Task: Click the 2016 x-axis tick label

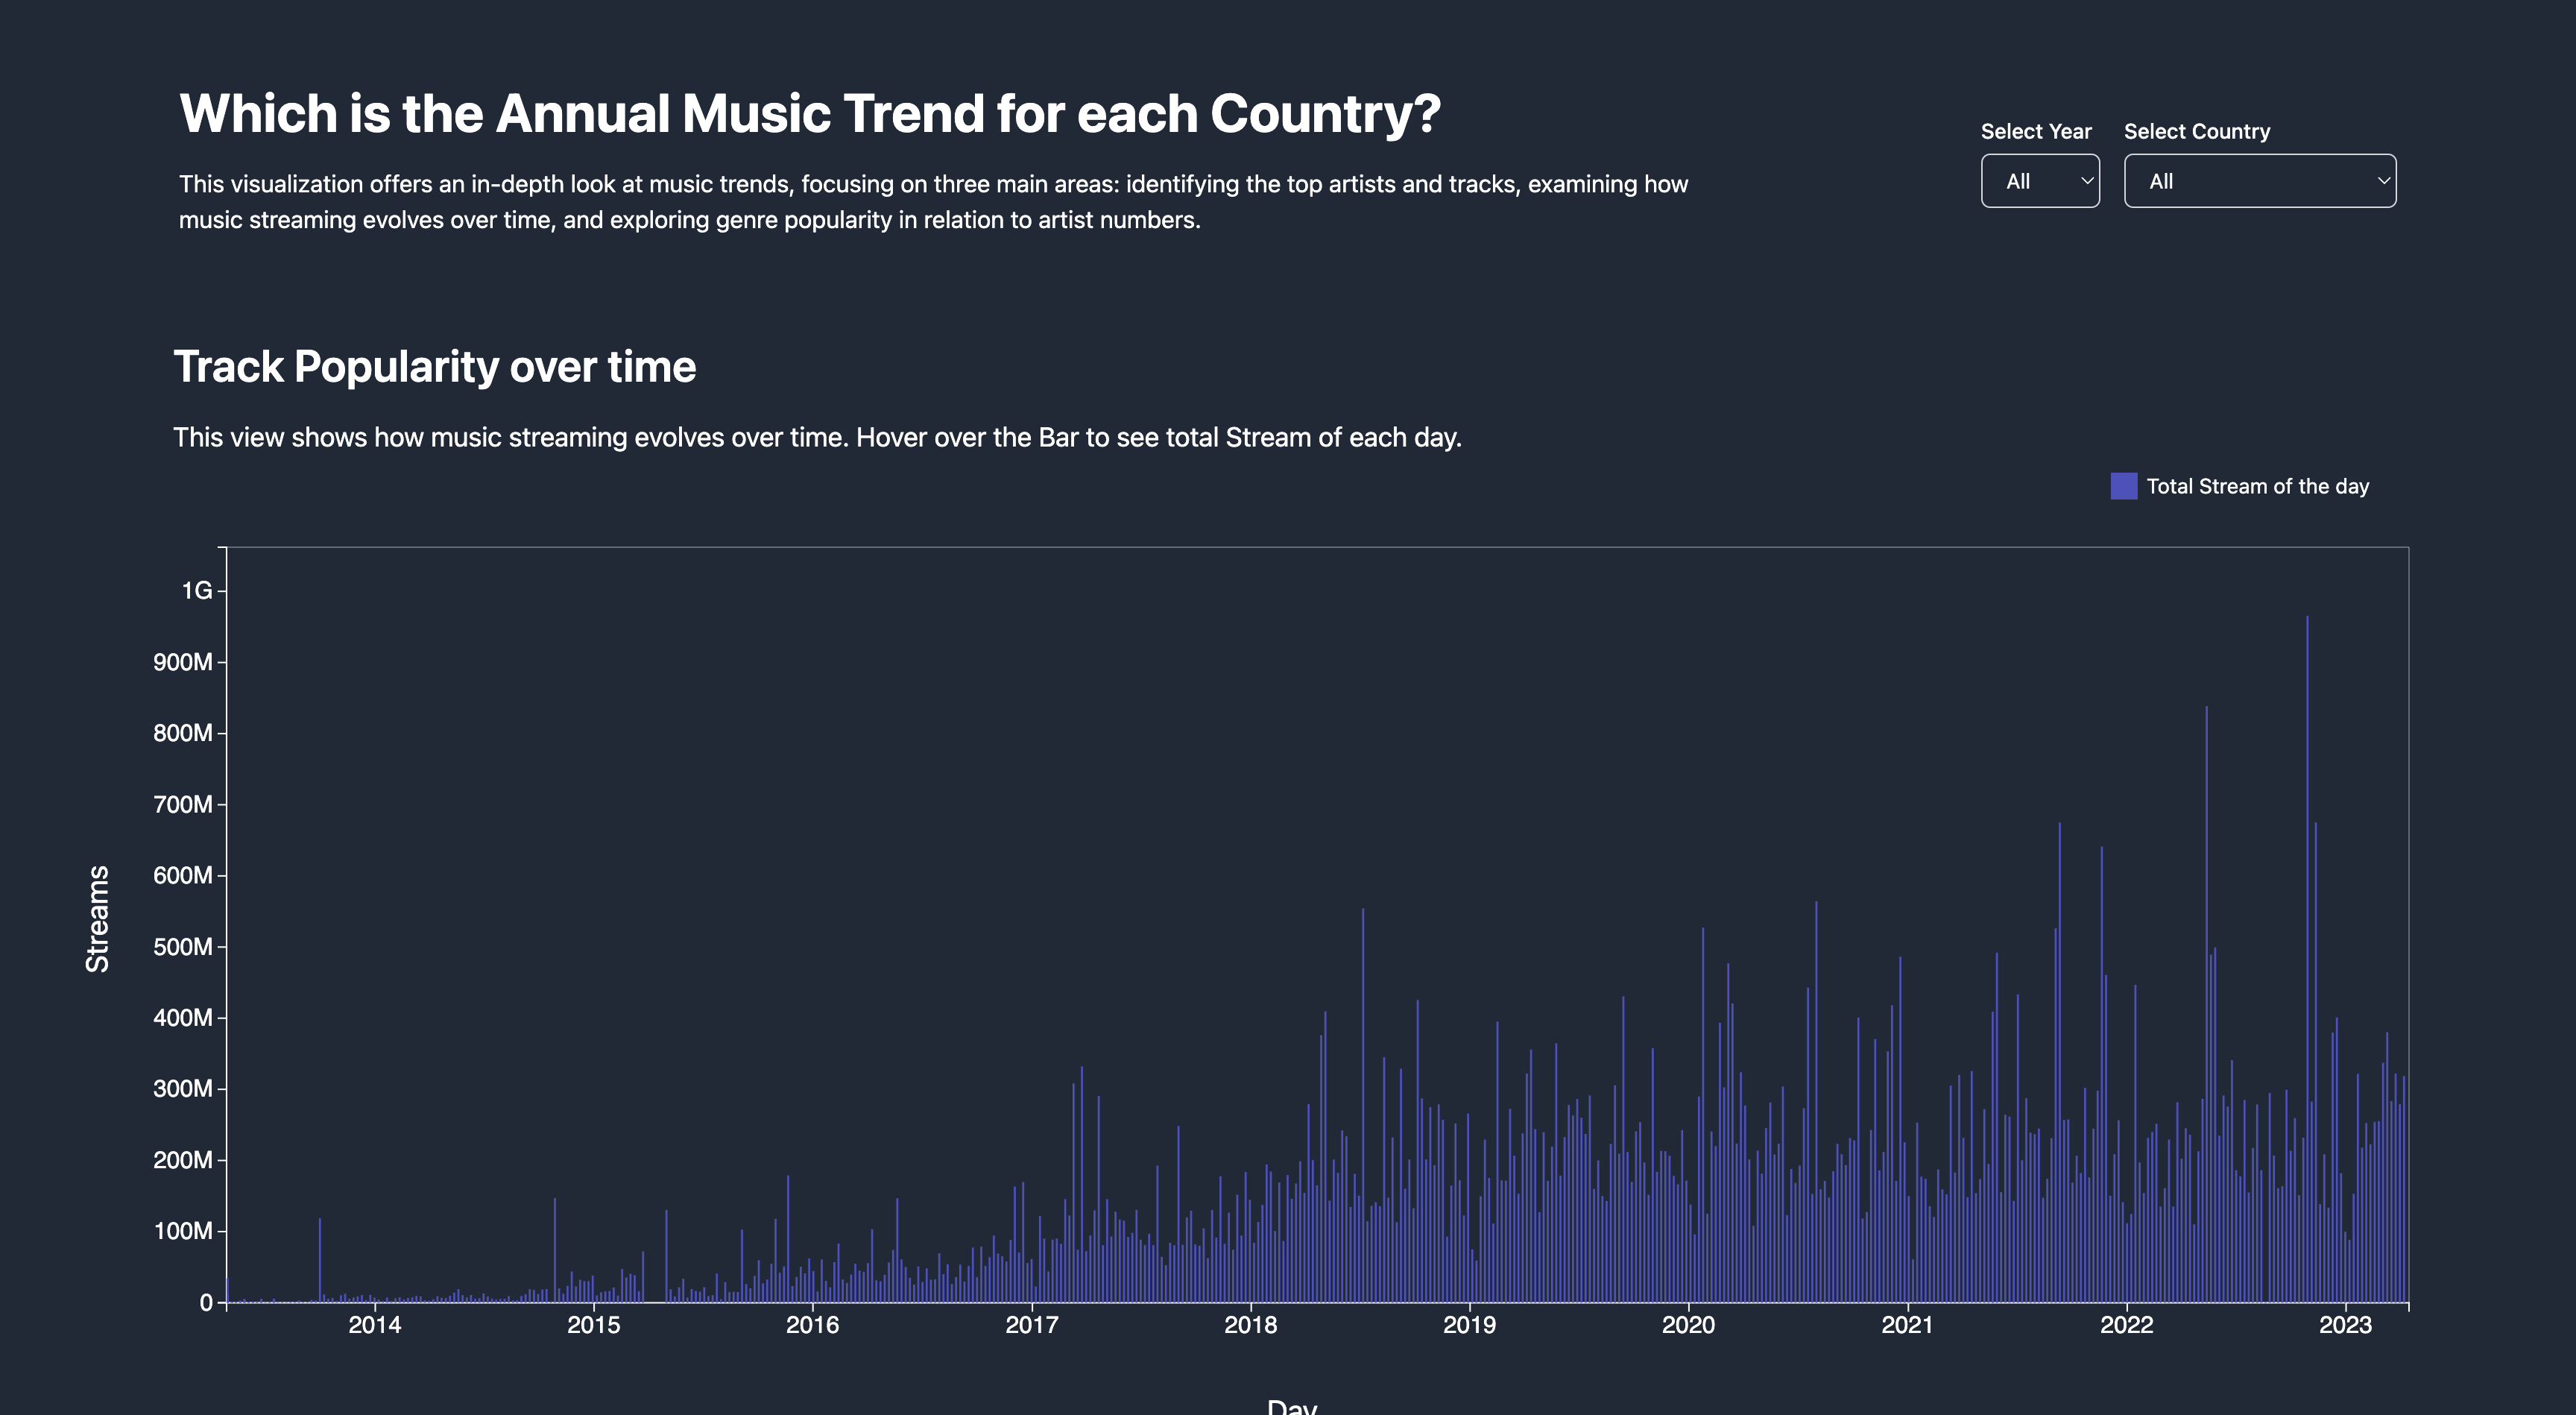Action: pyautogui.click(x=812, y=1325)
